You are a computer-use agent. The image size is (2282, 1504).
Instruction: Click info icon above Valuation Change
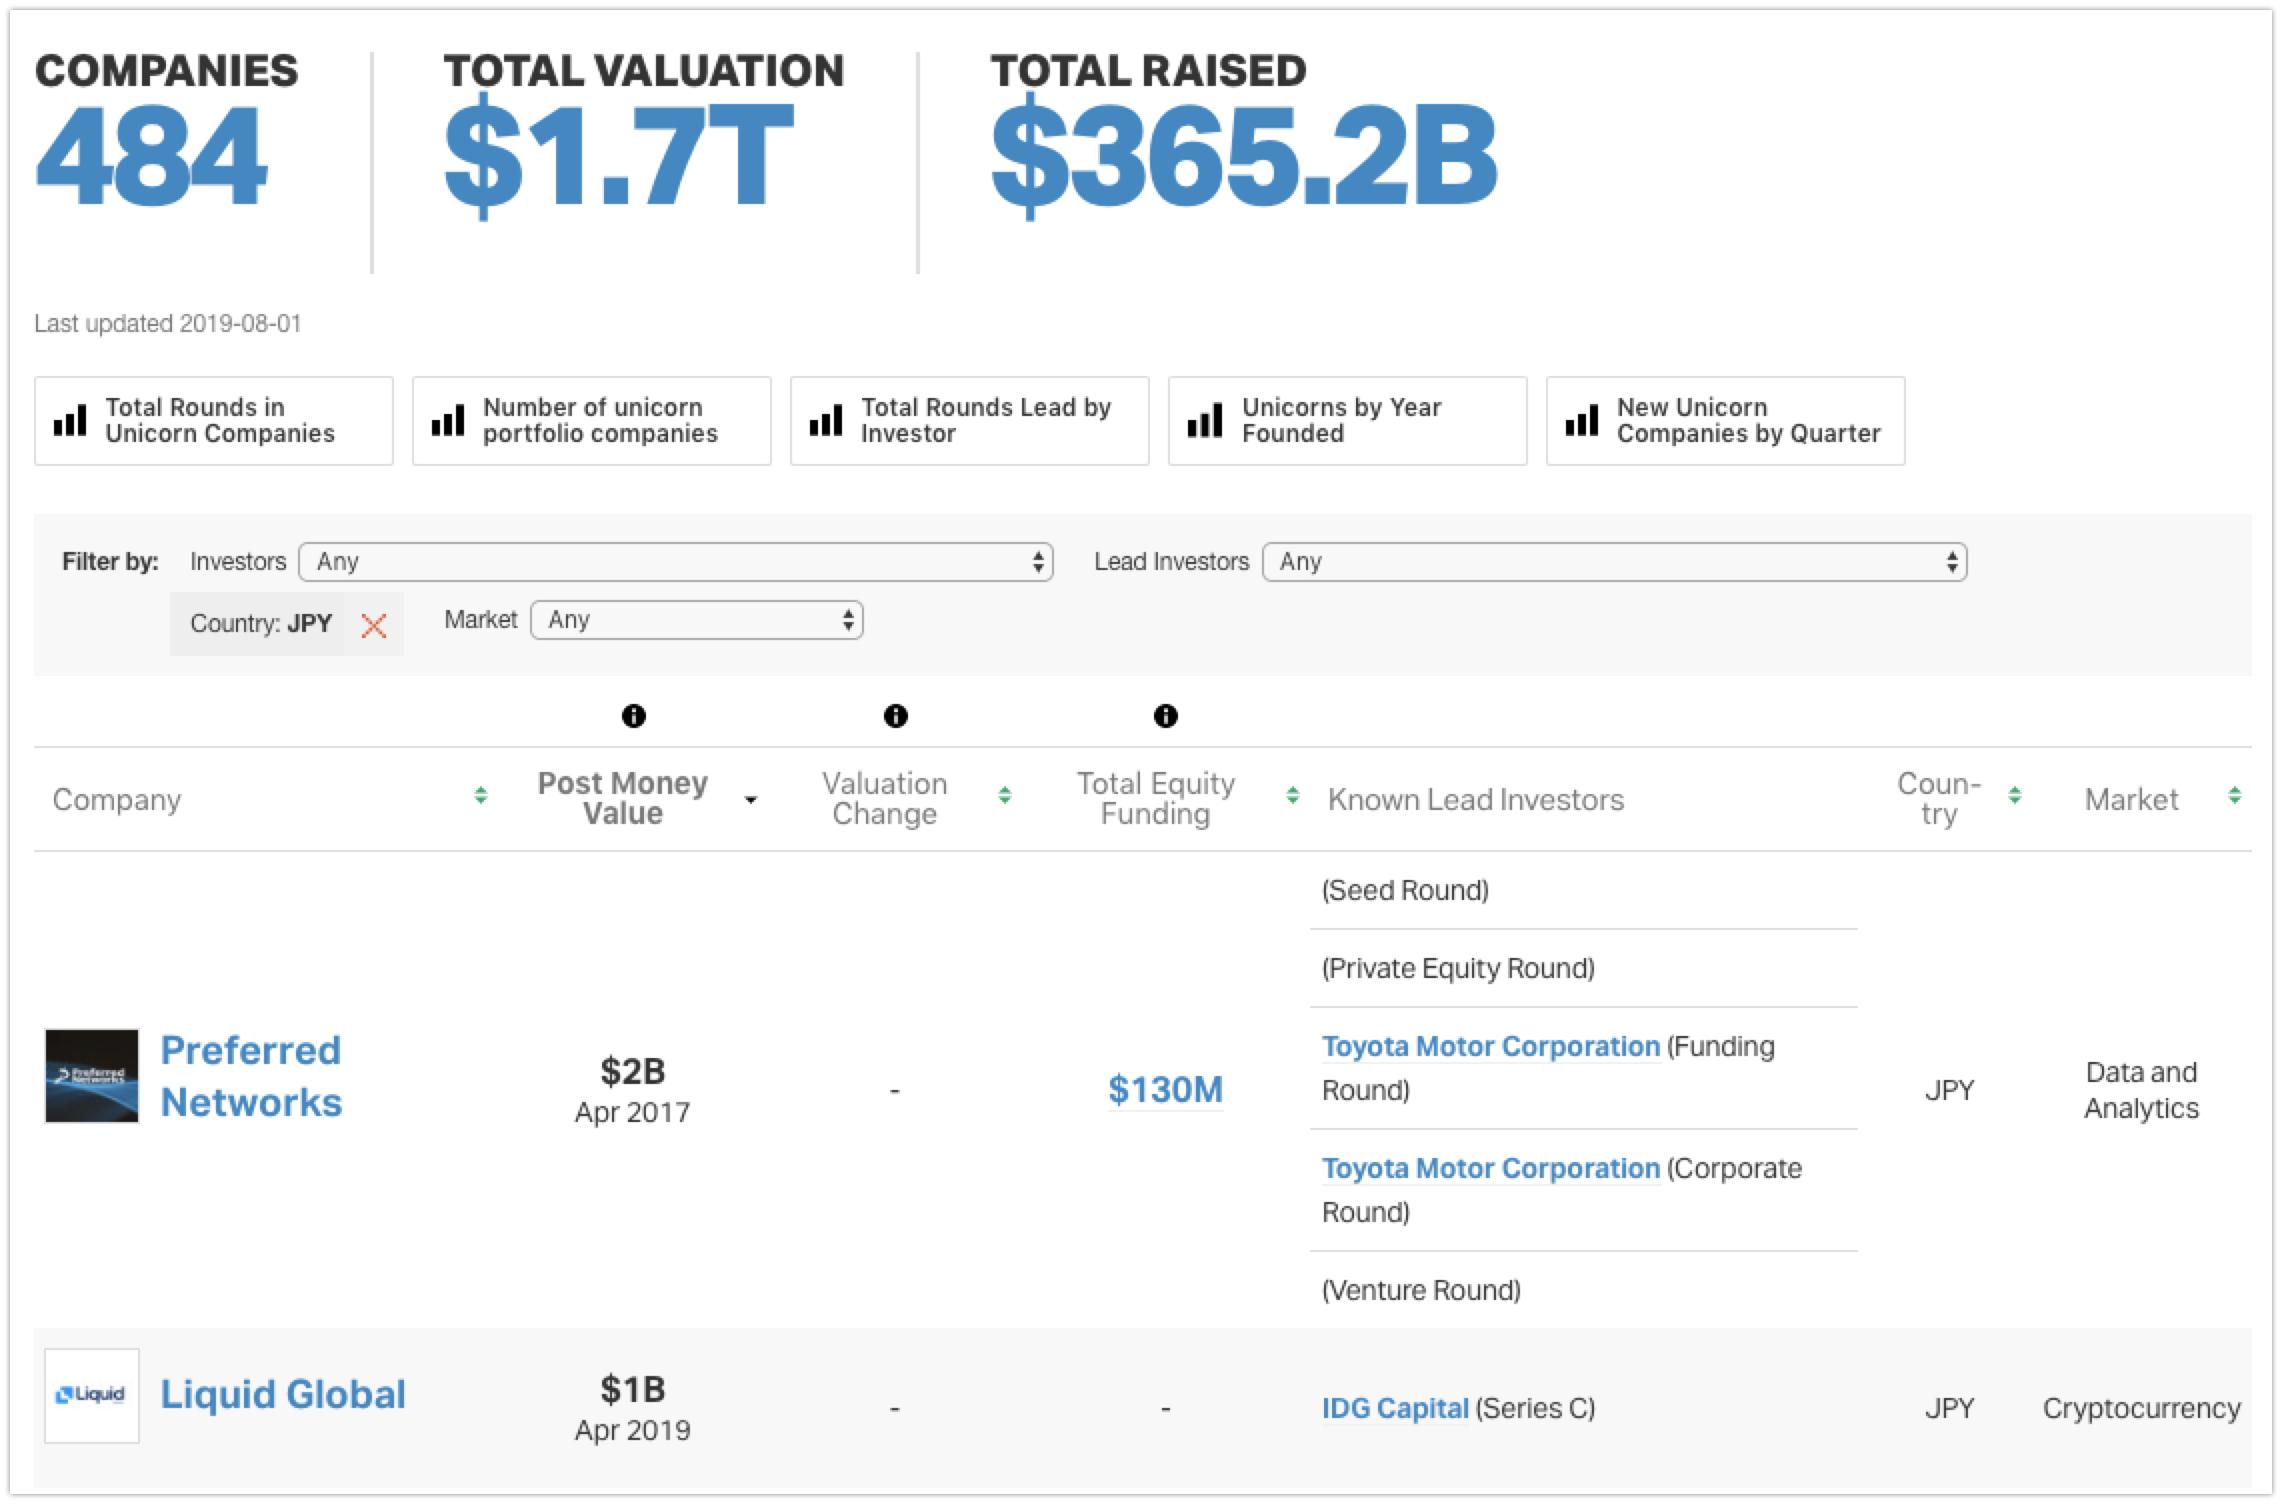[895, 716]
